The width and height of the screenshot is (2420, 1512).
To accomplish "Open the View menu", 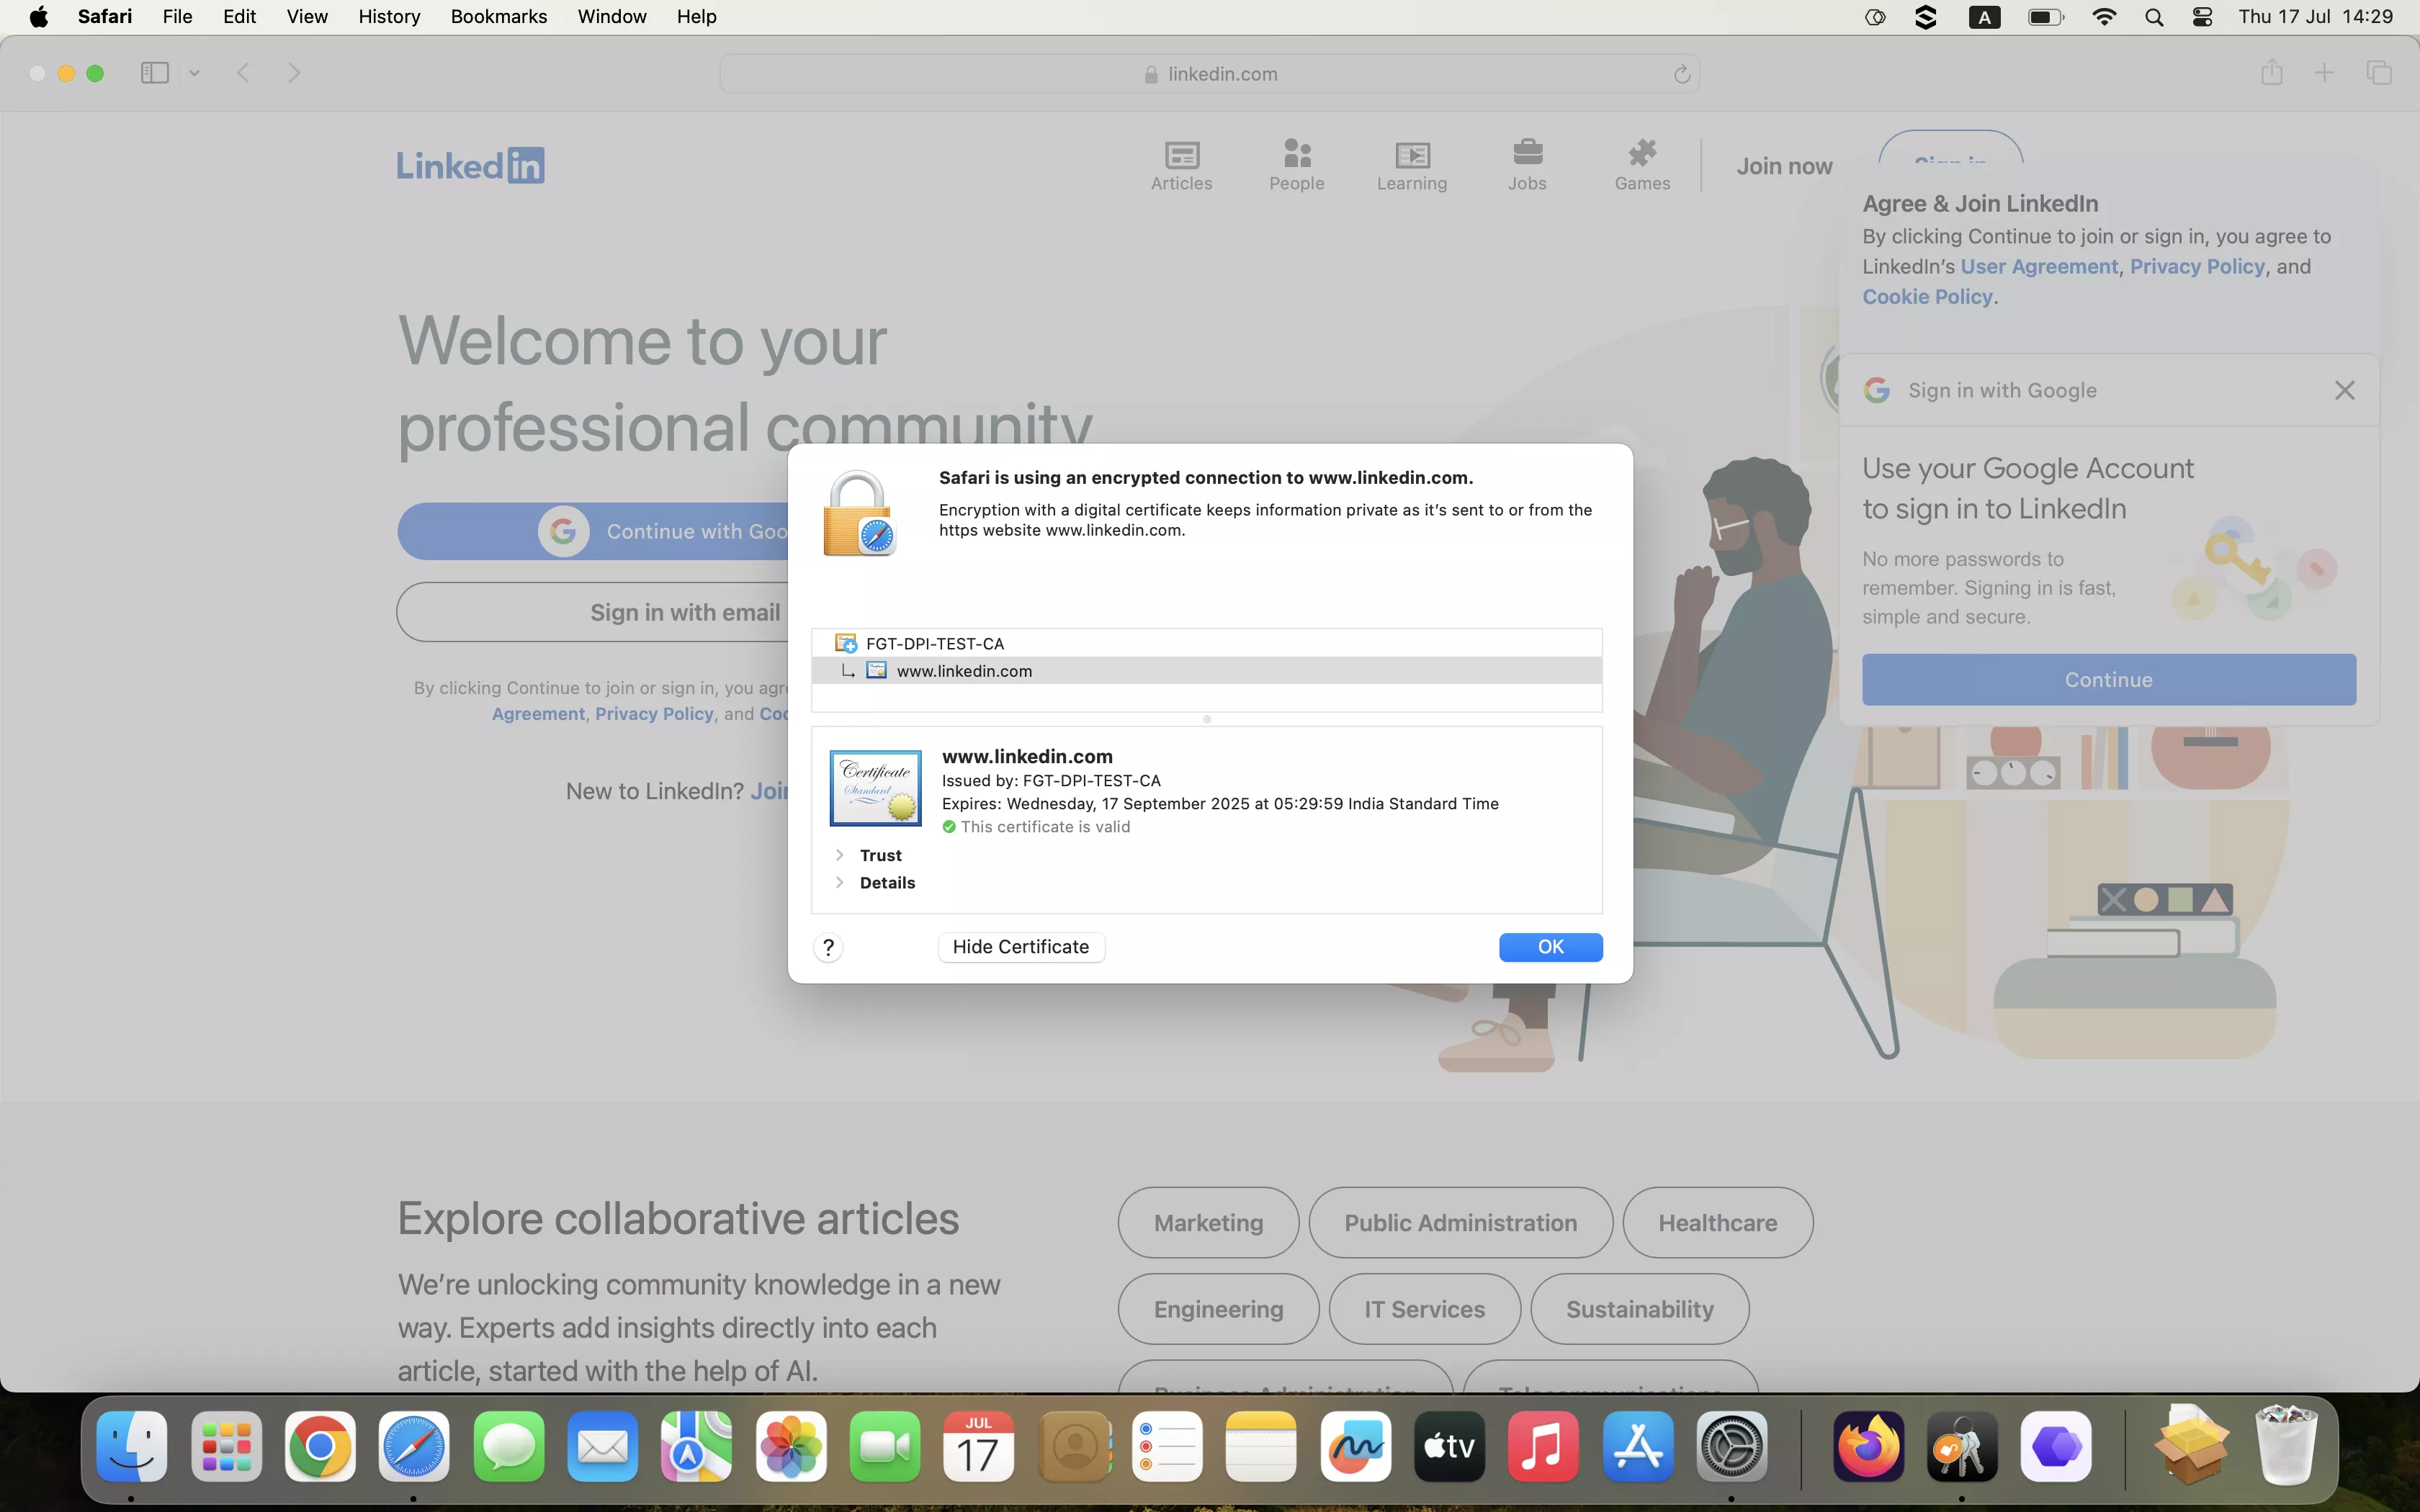I will (307, 17).
